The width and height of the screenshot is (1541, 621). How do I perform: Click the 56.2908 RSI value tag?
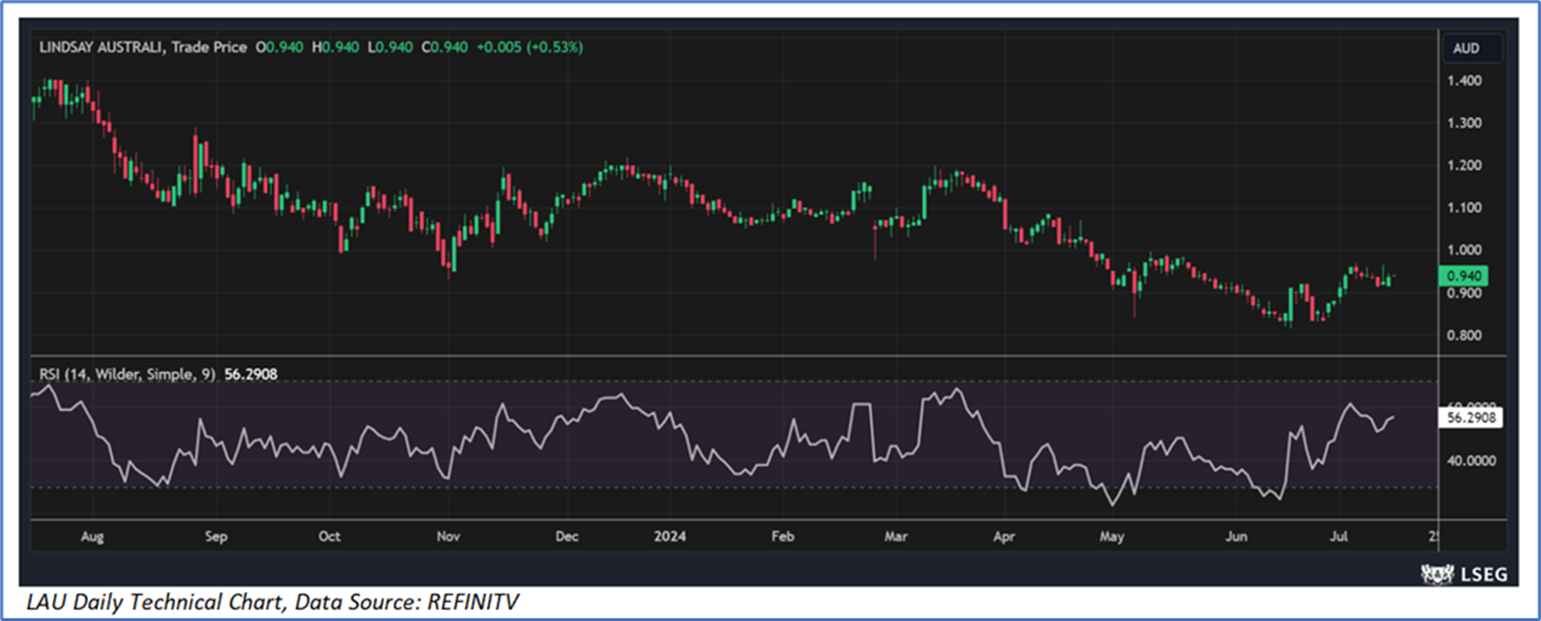tap(1471, 420)
